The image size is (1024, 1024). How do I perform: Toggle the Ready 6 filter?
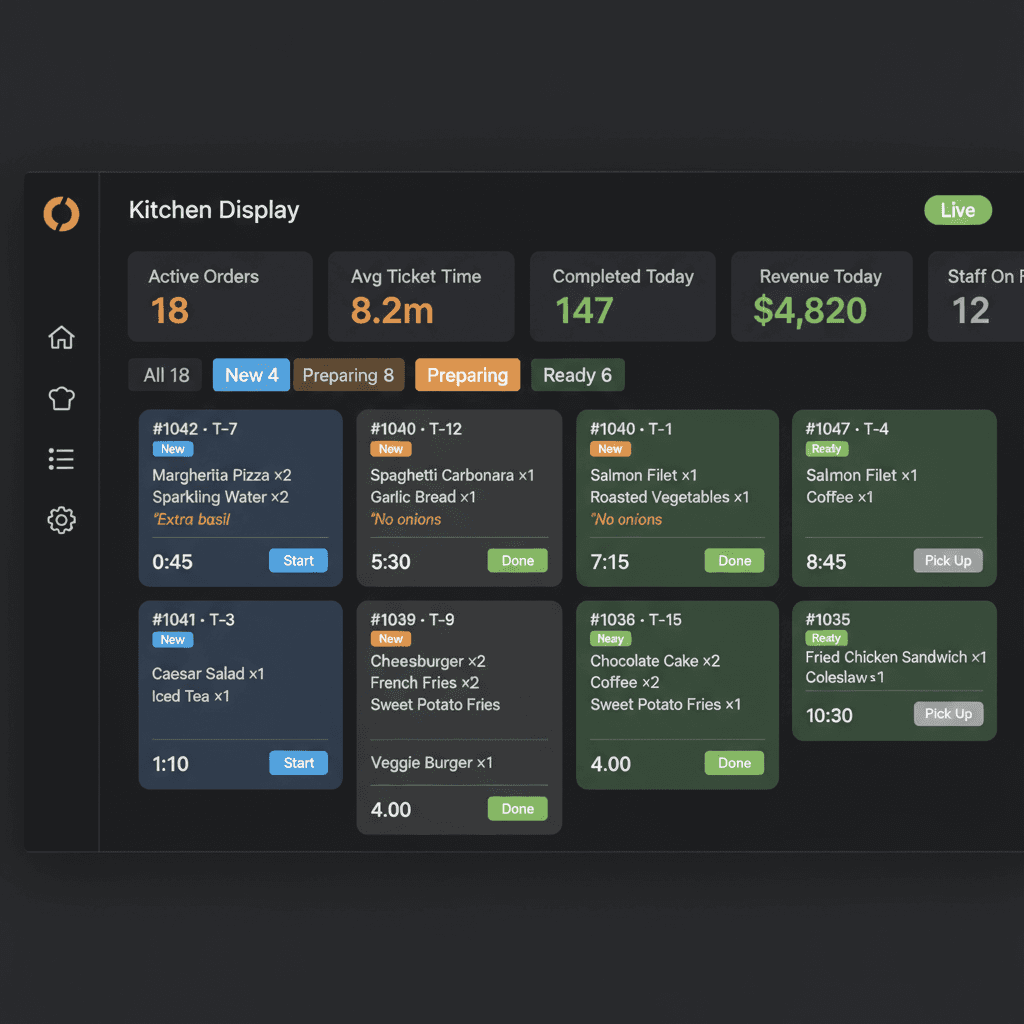coord(577,375)
